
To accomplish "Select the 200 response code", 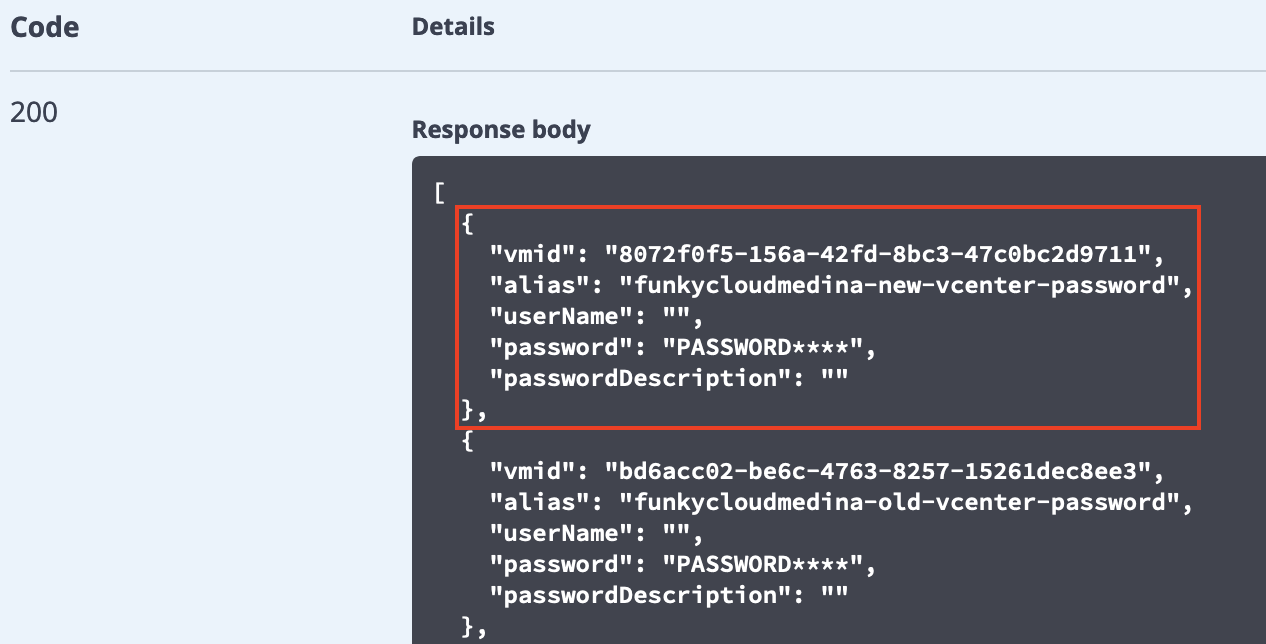I will (x=33, y=112).
